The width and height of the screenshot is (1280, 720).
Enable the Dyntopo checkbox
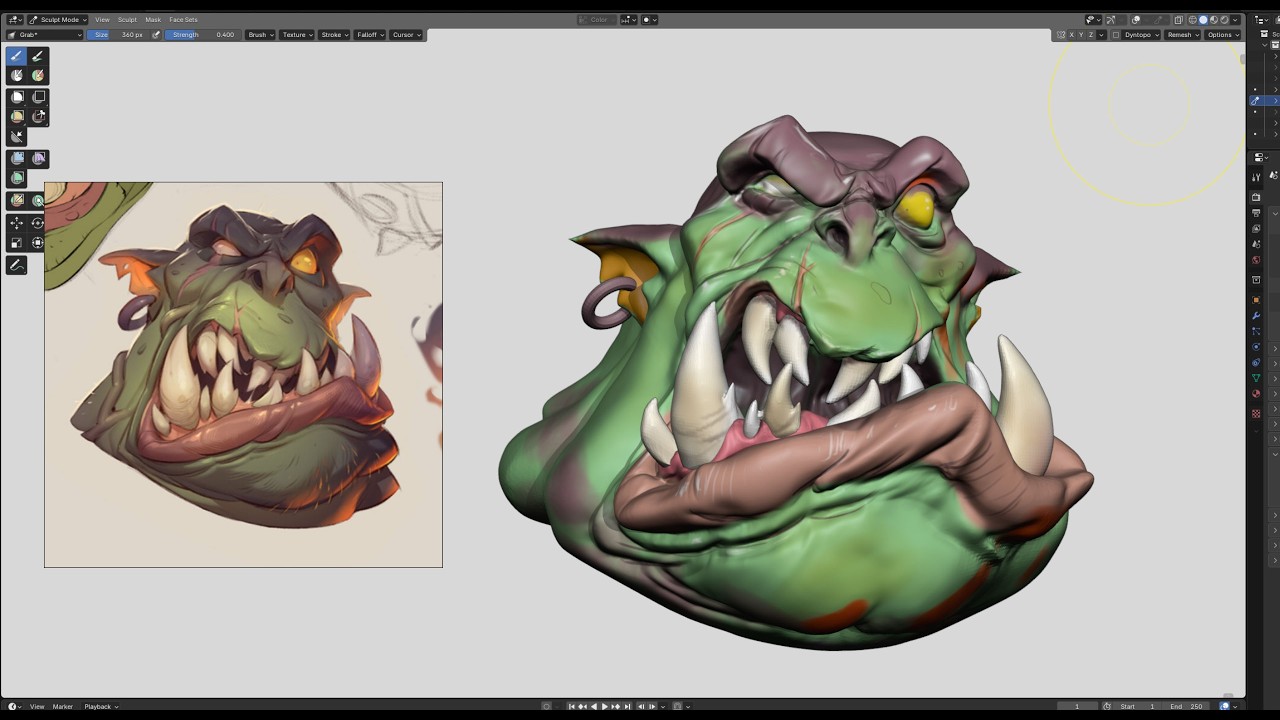(x=1116, y=35)
